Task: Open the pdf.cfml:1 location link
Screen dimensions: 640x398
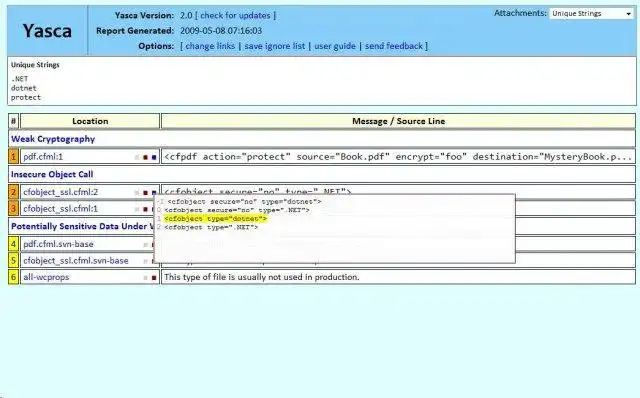Action: [x=43, y=157]
